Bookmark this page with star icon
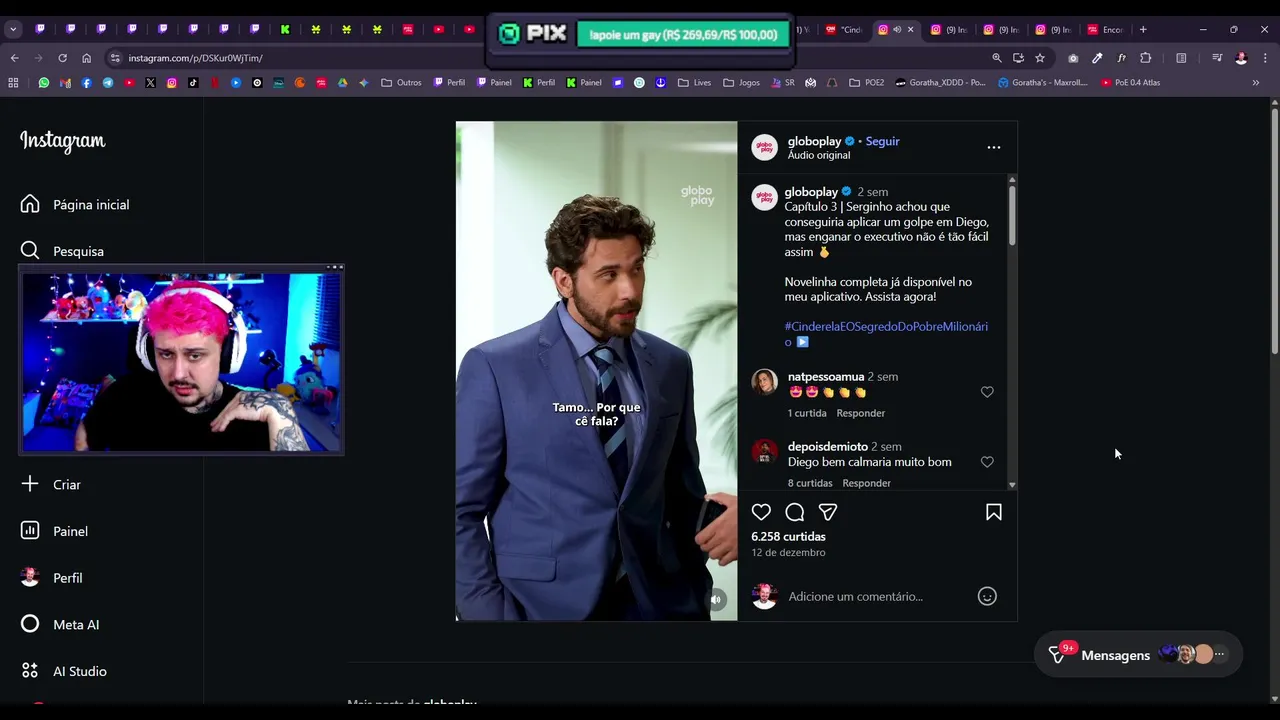The height and width of the screenshot is (720, 1280). click(1040, 58)
